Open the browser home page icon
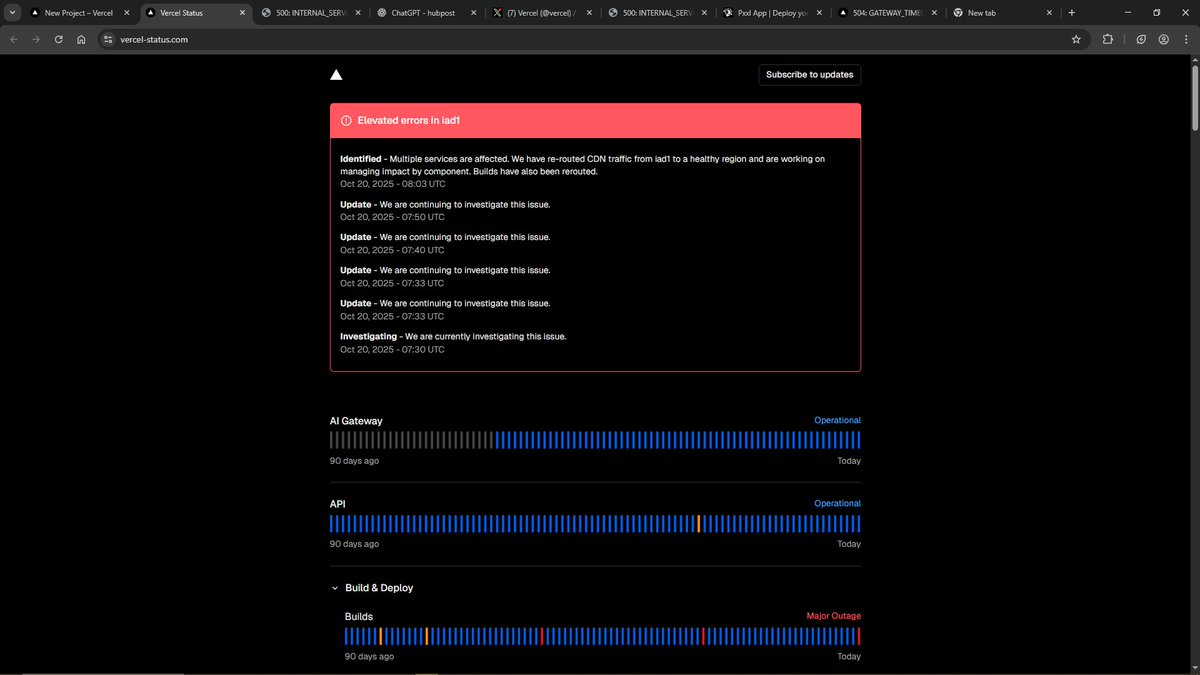 81,39
